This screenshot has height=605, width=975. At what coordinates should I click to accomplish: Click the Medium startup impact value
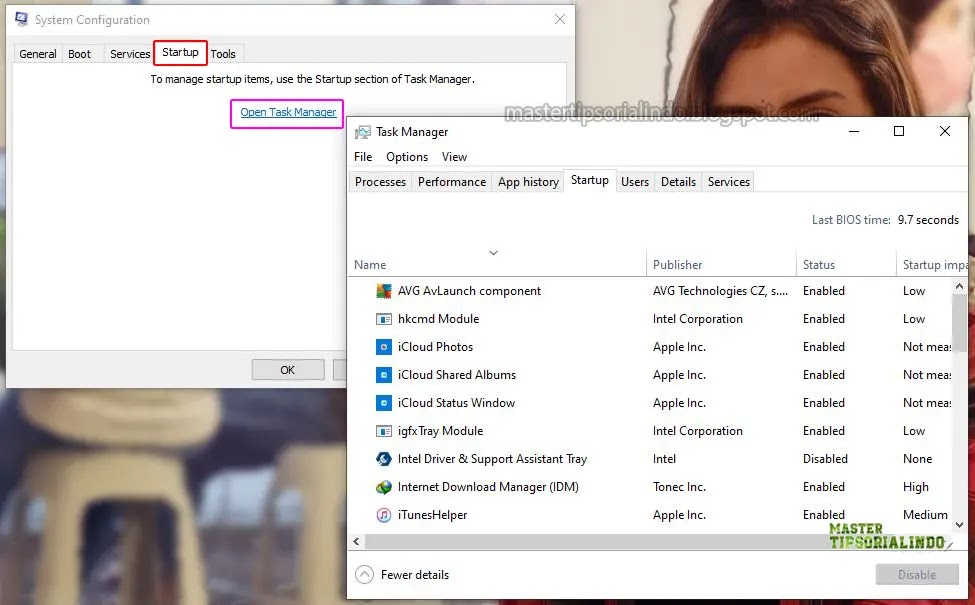[925, 515]
